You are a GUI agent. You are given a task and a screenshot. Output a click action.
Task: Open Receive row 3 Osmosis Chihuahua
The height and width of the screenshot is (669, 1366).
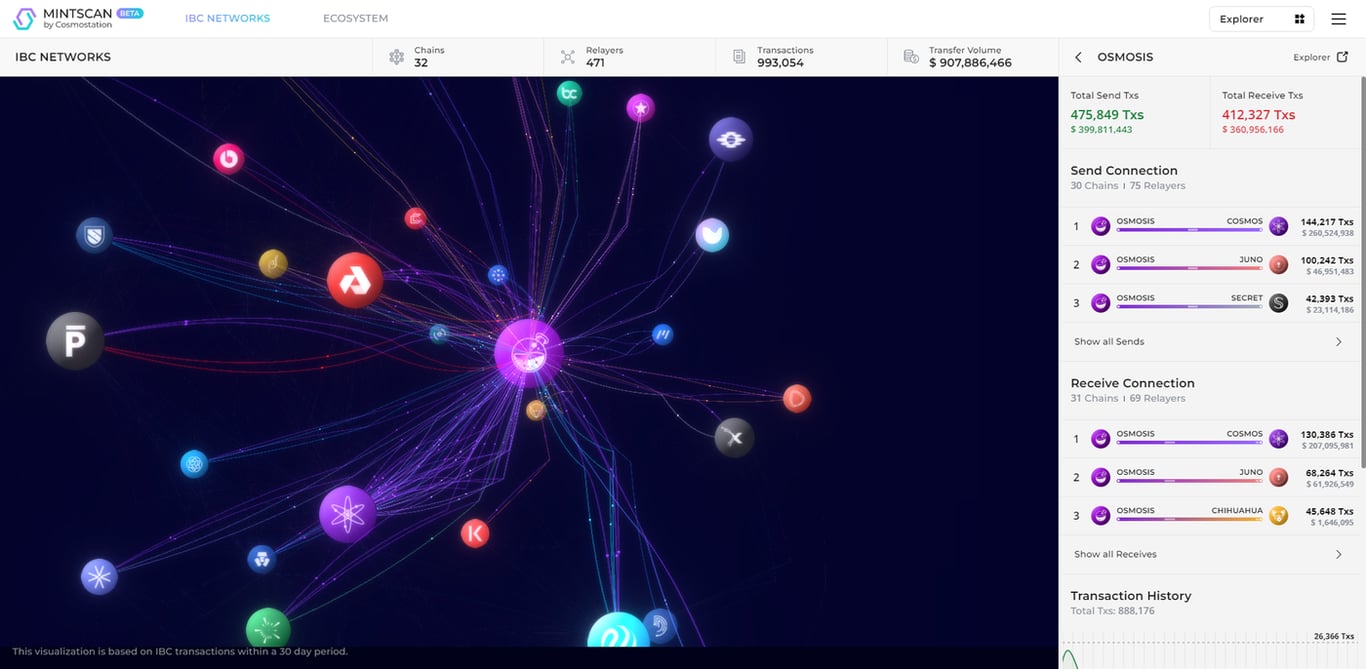tap(1212, 516)
